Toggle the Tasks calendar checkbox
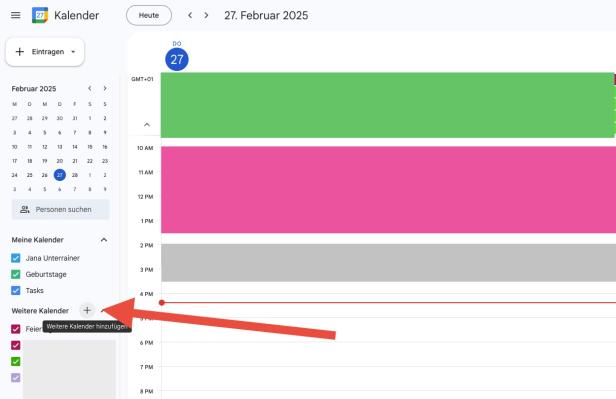The image size is (616, 399). (x=16, y=291)
